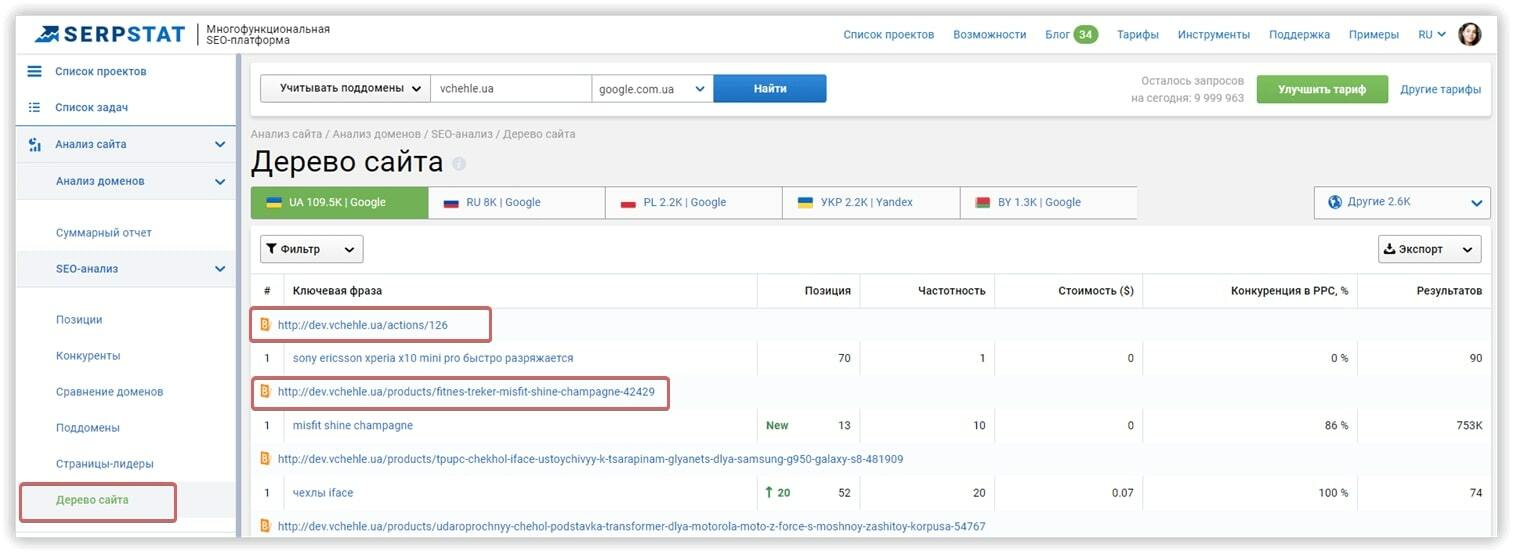Switch to the RU 8K Google tab
1513x553 pixels.
tap(516, 202)
